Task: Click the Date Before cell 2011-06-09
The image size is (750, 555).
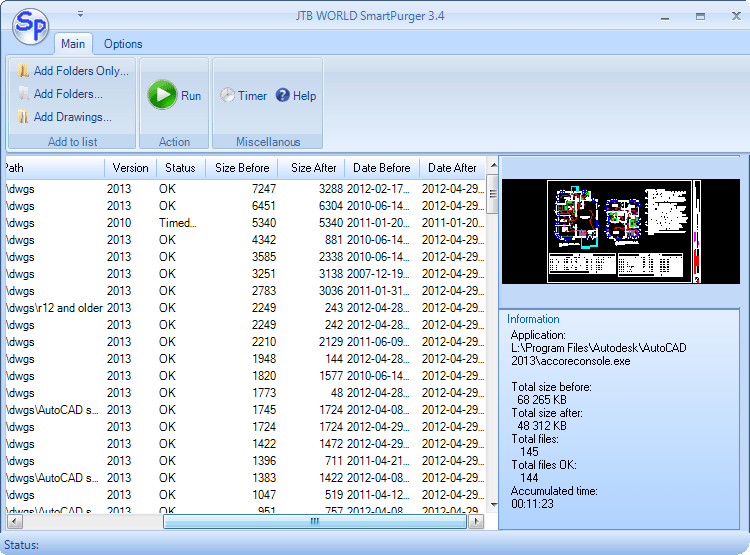Action: tap(378, 342)
